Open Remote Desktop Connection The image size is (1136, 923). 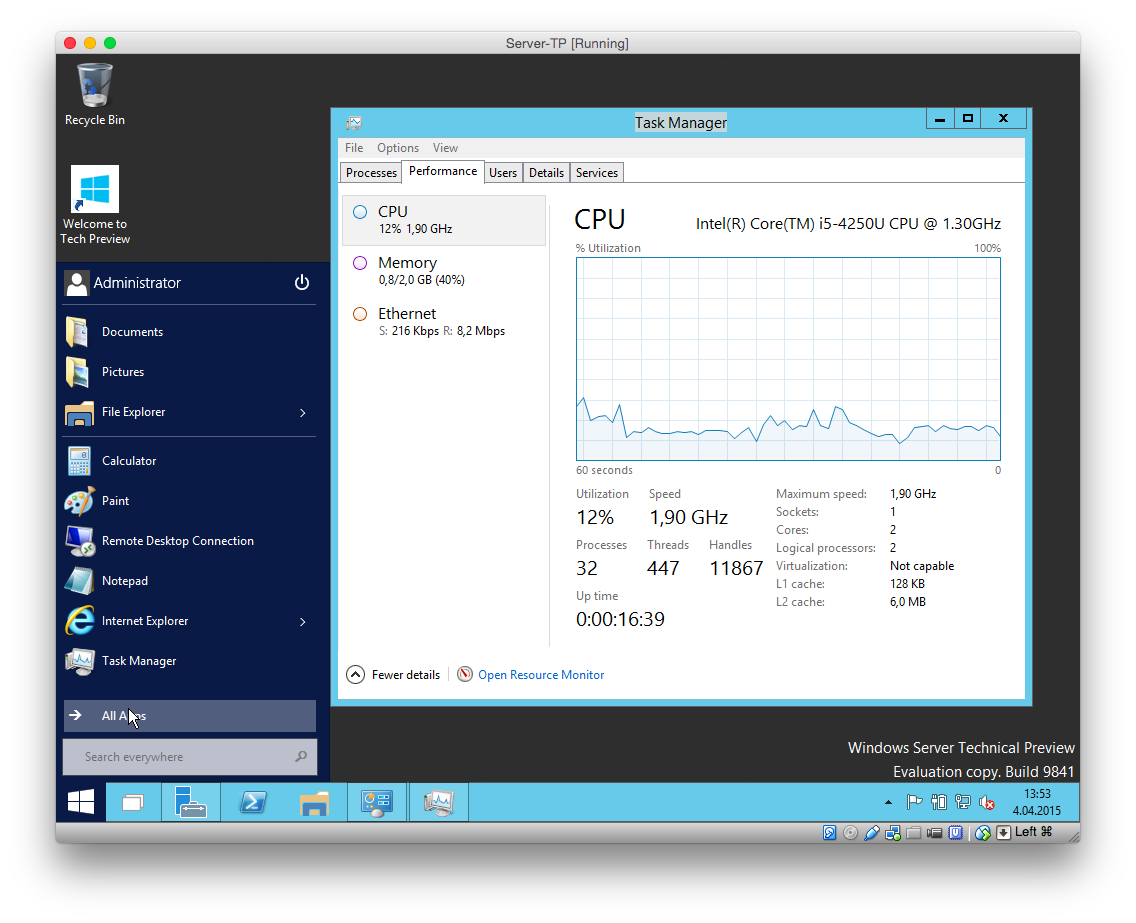tap(177, 541)
